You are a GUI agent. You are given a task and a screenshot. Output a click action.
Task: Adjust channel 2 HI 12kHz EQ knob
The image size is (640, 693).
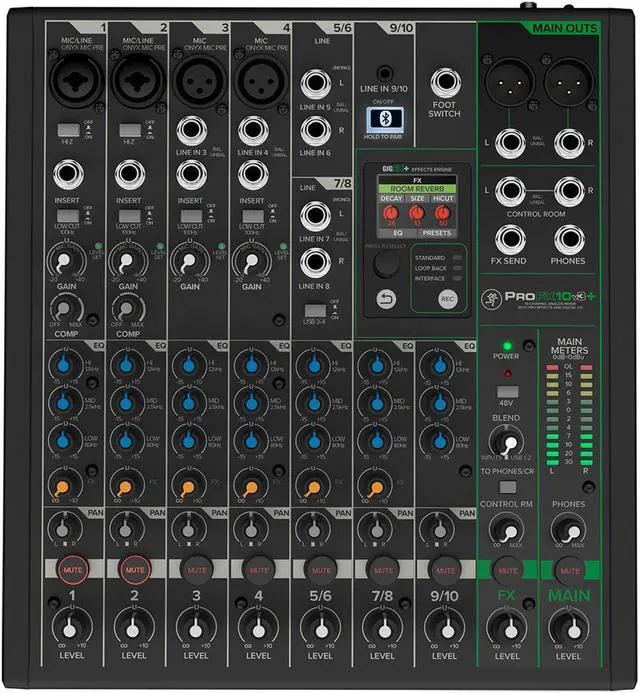(x=127, y=366)
